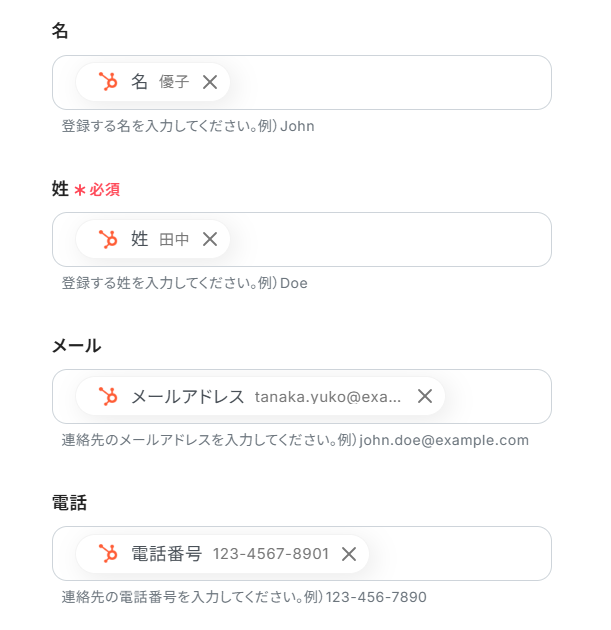Select the 姓 田中 chip label
The height and width of the screenshot is (630, 611).
[x=160, y=239]
